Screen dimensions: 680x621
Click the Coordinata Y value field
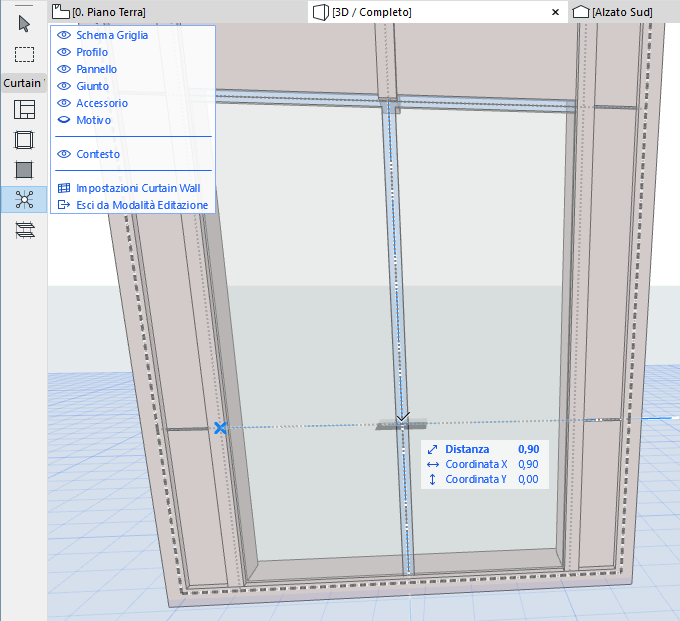[528, 480]
